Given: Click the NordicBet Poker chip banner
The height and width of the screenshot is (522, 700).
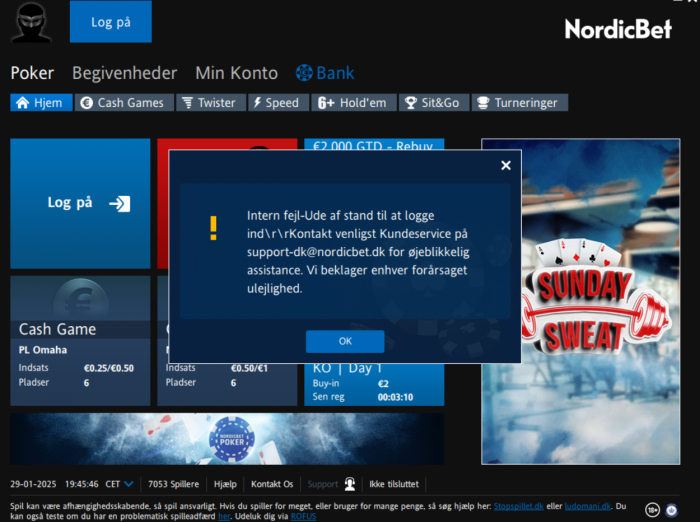Looking at the screenshot, I should coord(227,438).
